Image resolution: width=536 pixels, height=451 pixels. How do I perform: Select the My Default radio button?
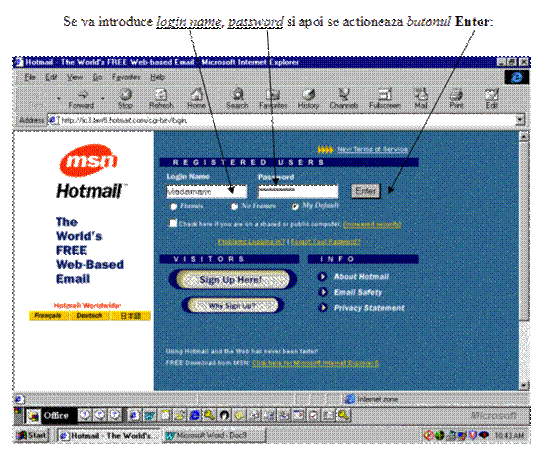click(295, 206)
